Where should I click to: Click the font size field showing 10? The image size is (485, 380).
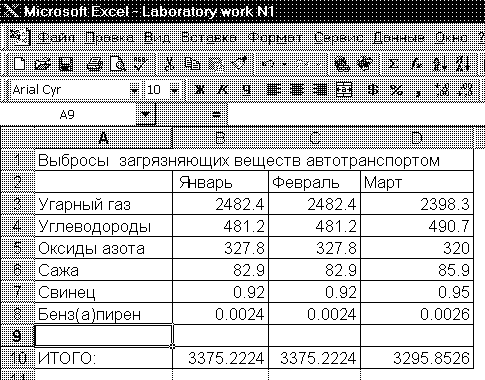tap(157, 90)
